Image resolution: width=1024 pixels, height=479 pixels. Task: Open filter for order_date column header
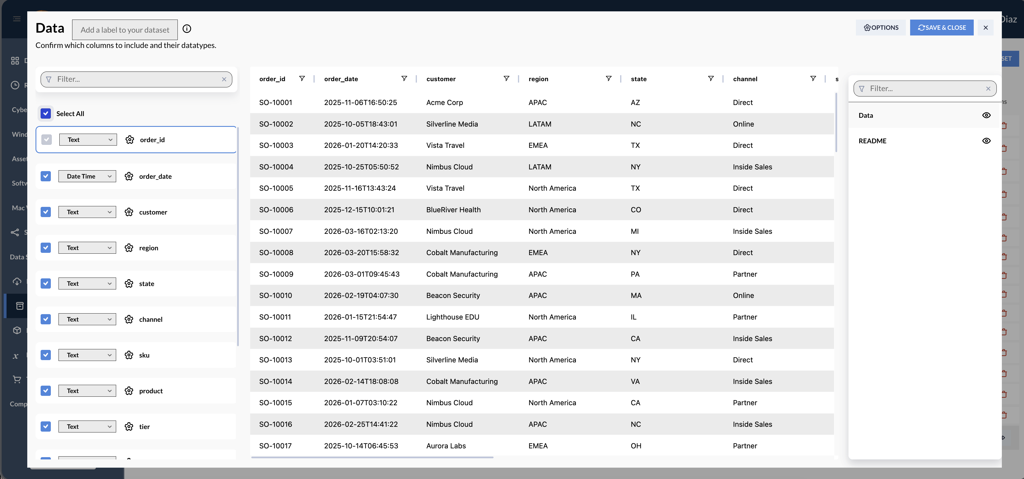(404, 78)
